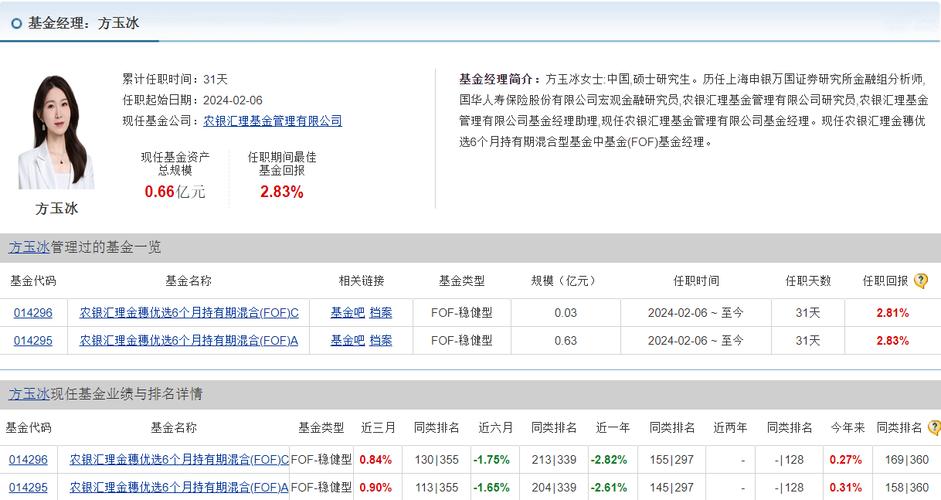Open fund code 014296 in managed funds table
This screenshot has height=500, width=941.
[33, 313]
